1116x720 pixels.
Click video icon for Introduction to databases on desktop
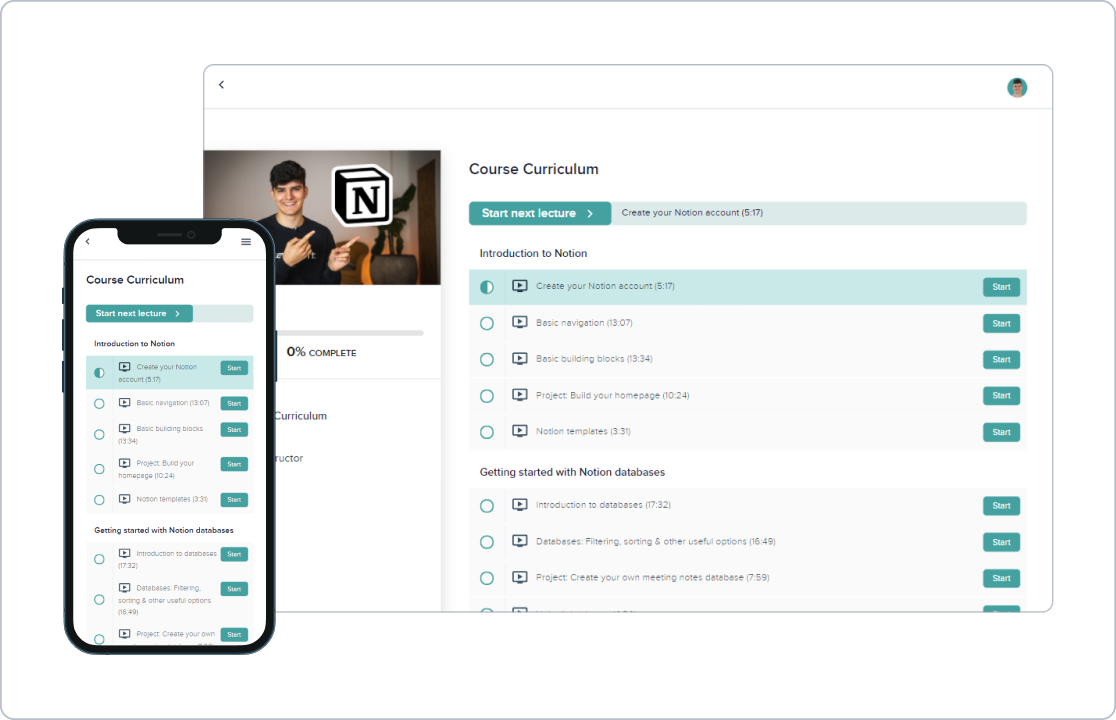520,504
